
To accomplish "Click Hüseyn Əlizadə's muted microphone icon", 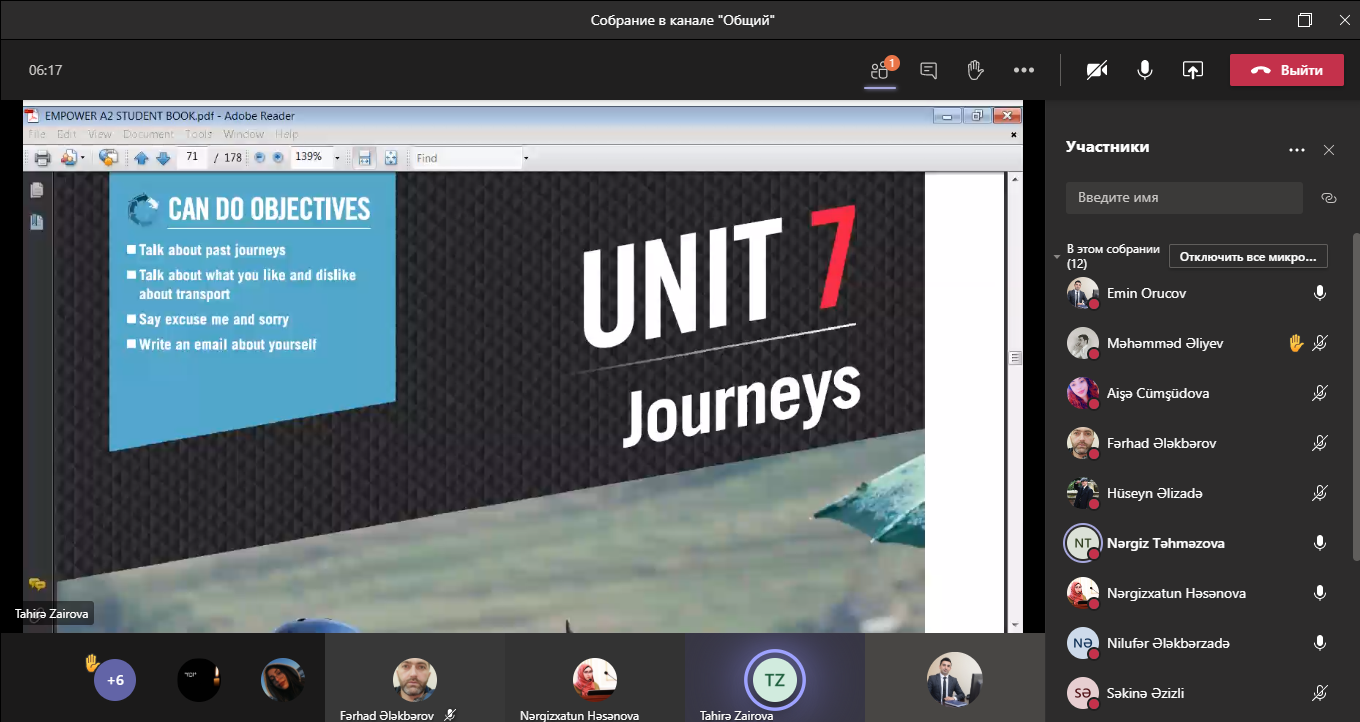I will [1320, 493].
